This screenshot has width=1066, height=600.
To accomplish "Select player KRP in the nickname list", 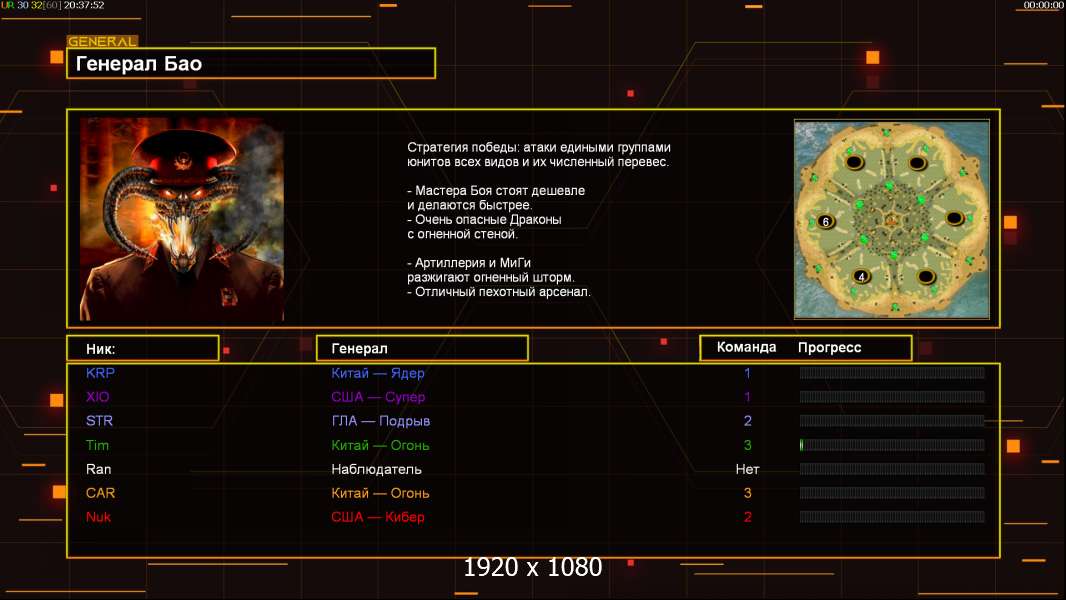I will coord(101,373).
